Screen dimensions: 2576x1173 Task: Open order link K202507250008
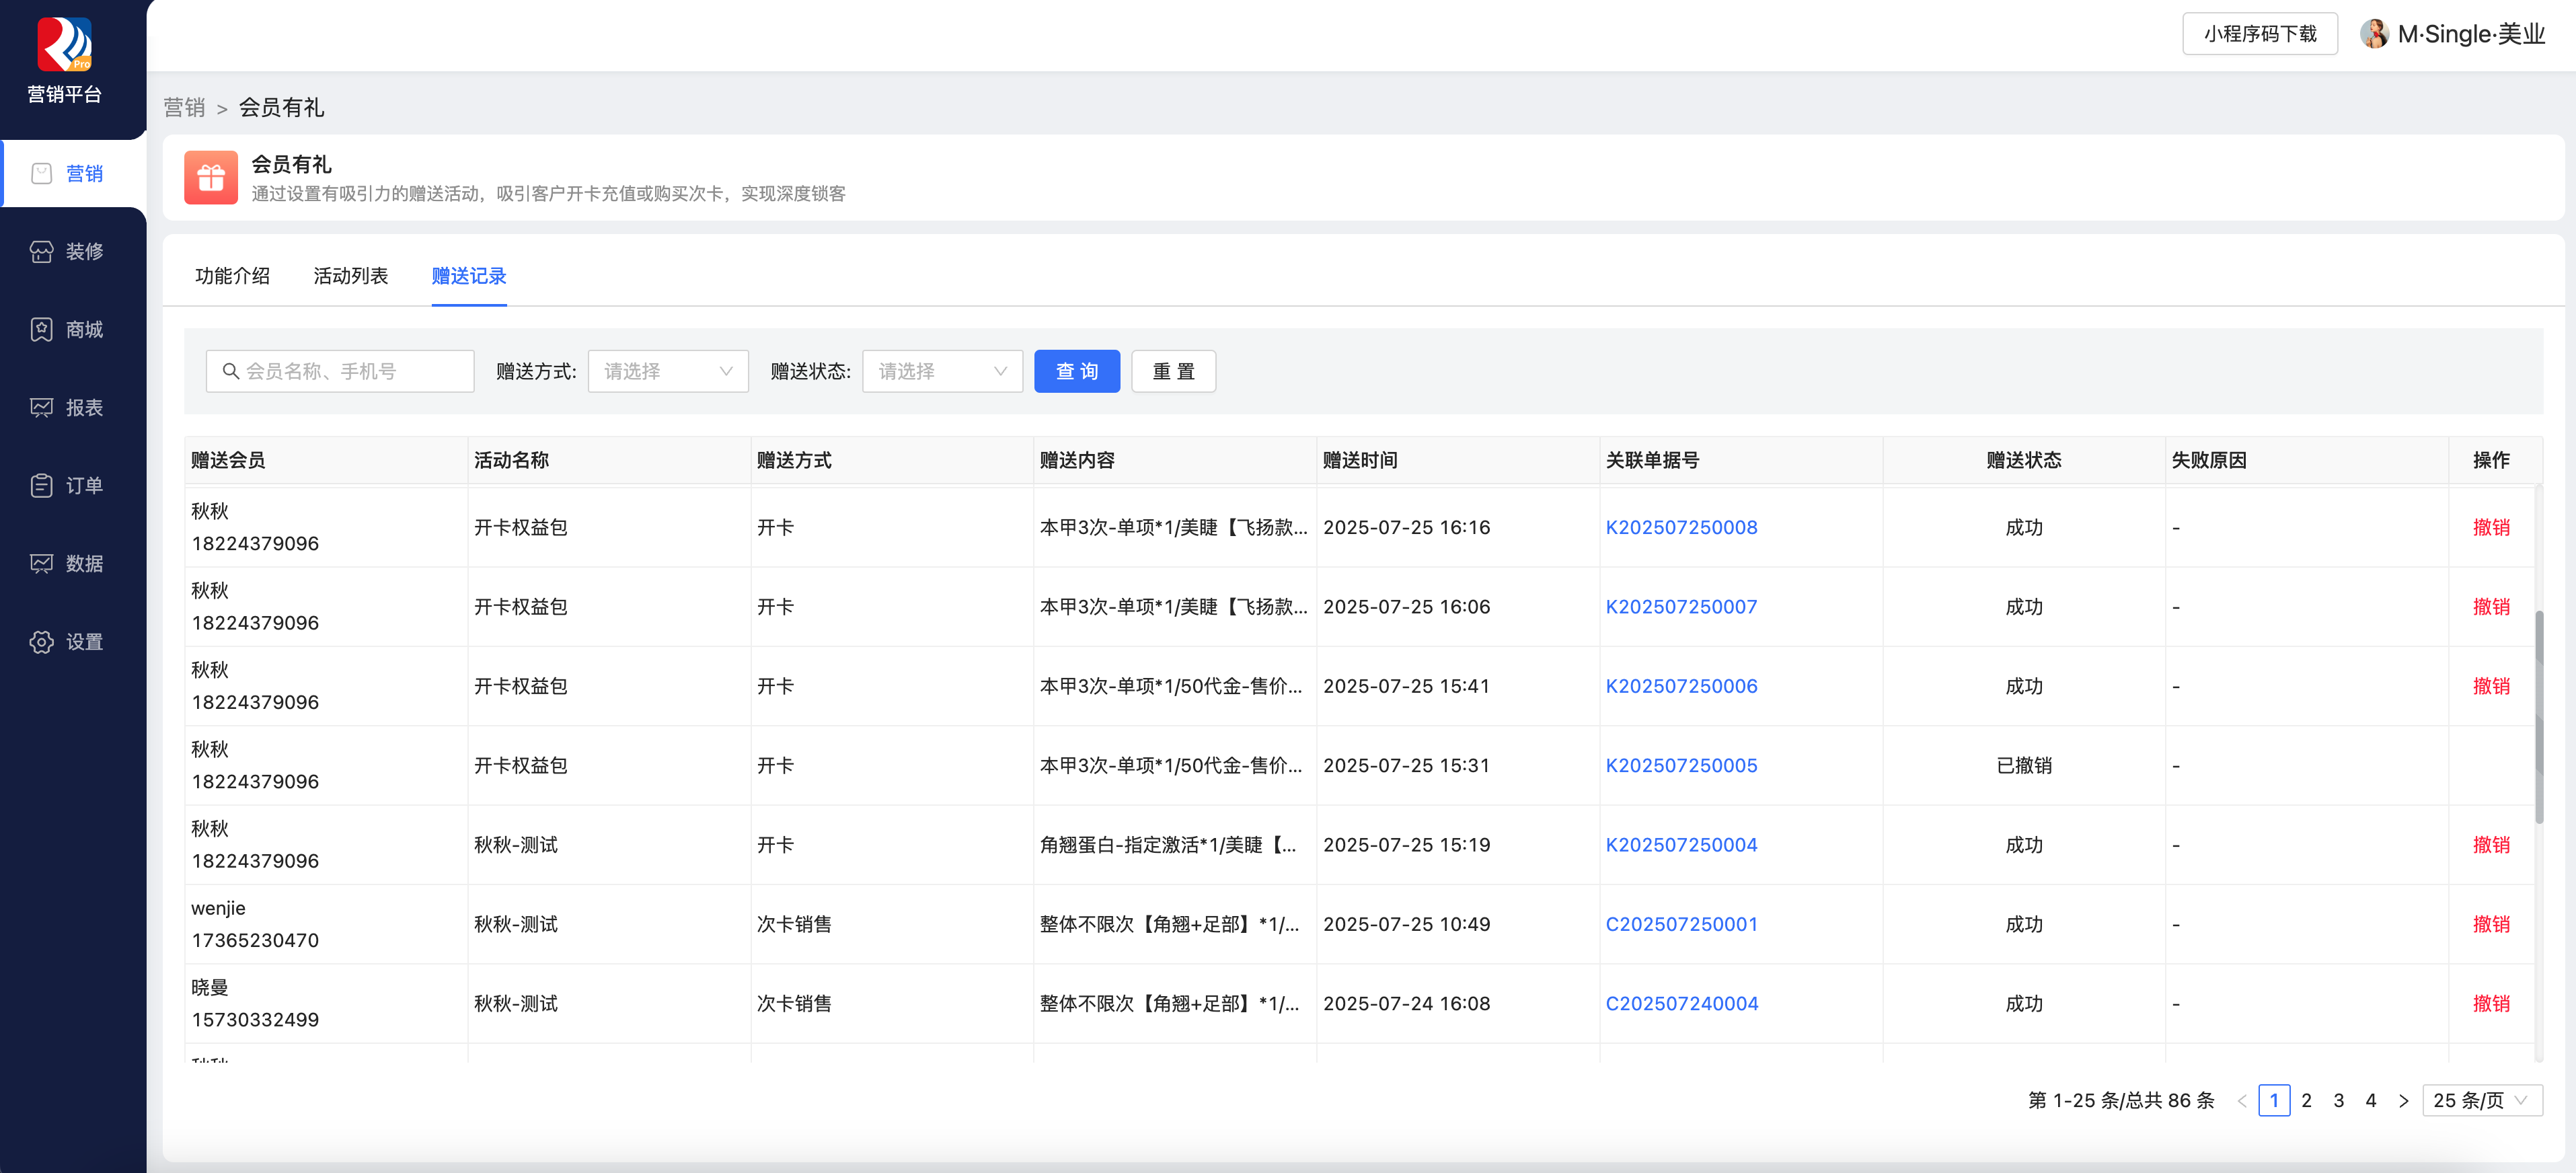(1681, 527)
